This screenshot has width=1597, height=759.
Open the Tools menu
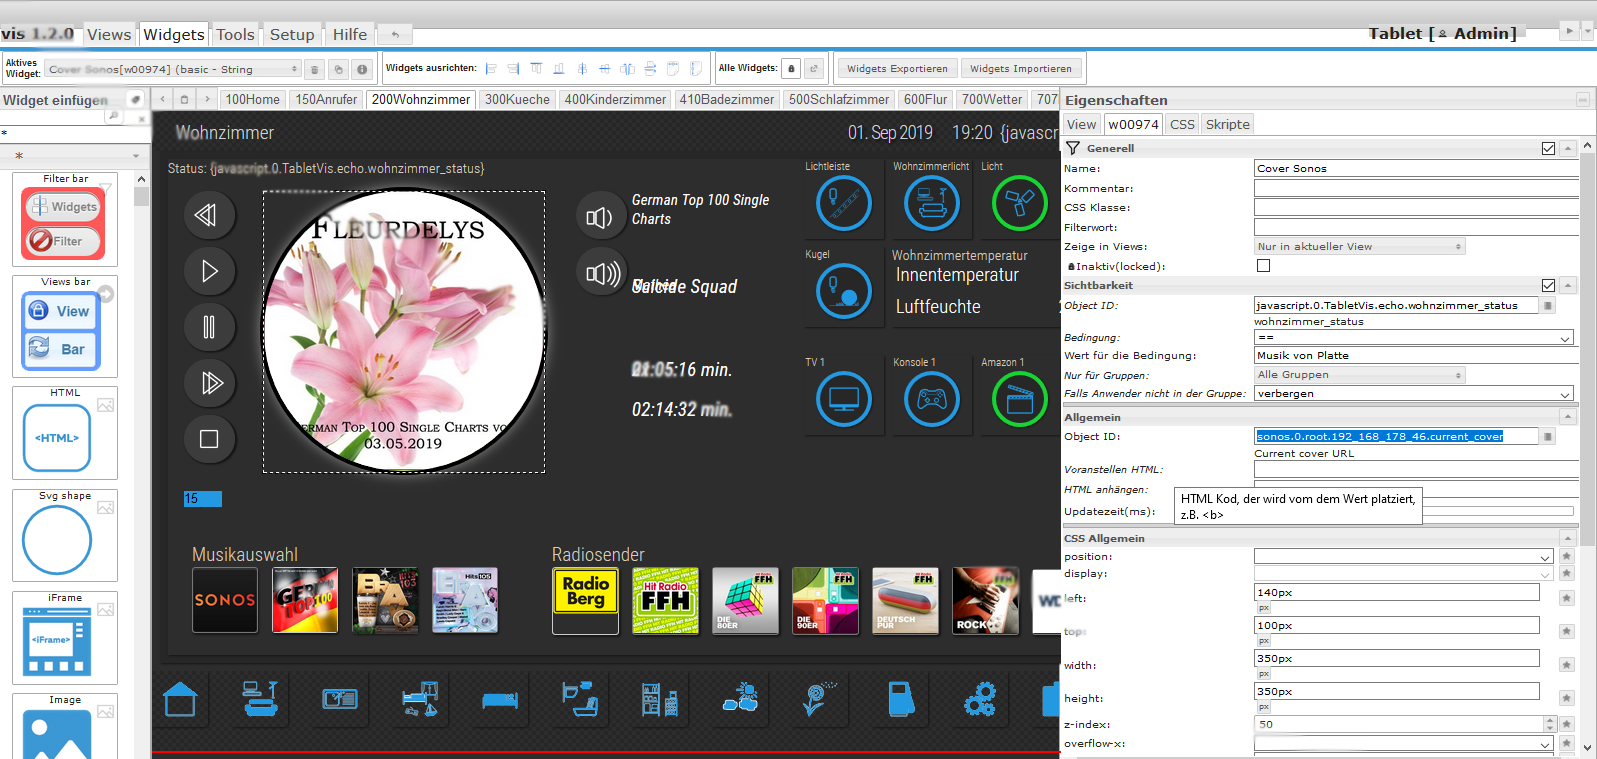[235, 34]
